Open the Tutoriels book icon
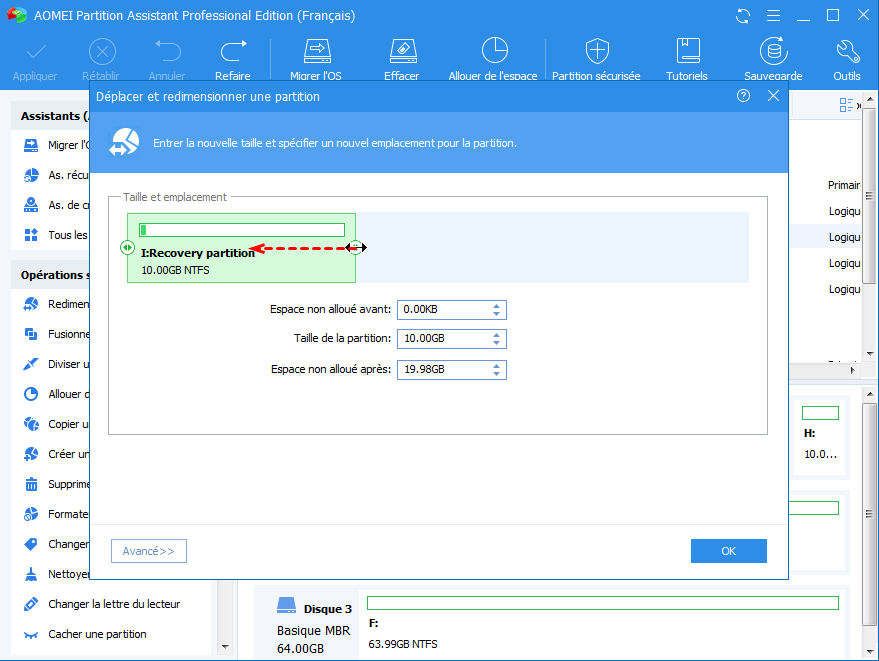 [x=688, y=51]
